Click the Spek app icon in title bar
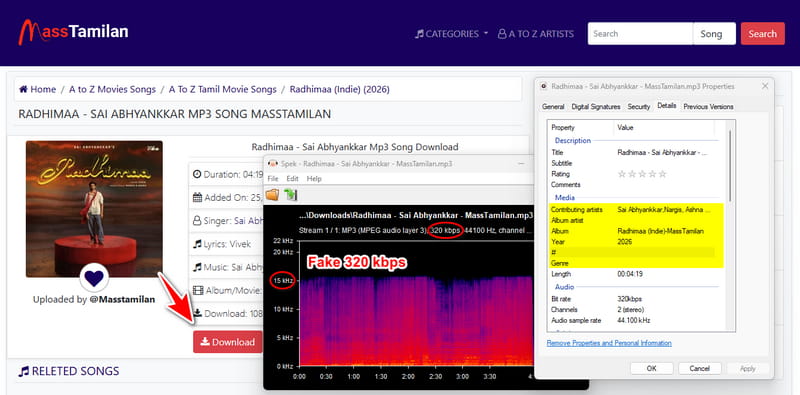800x395 pixels. point(272,163)
